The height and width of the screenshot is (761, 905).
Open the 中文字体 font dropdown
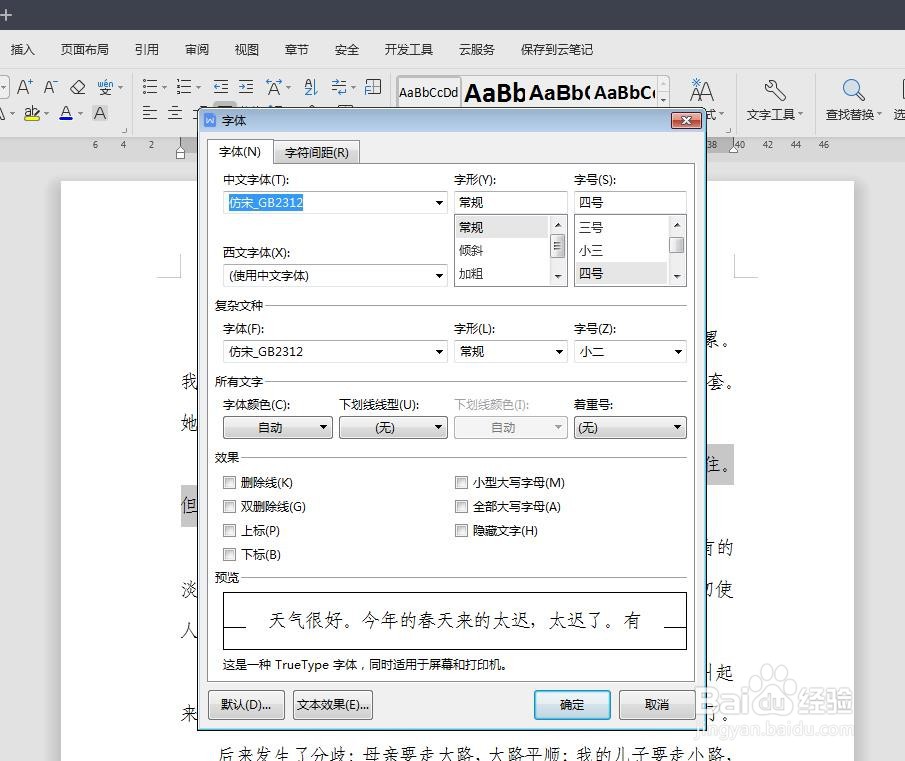[438, 202]
